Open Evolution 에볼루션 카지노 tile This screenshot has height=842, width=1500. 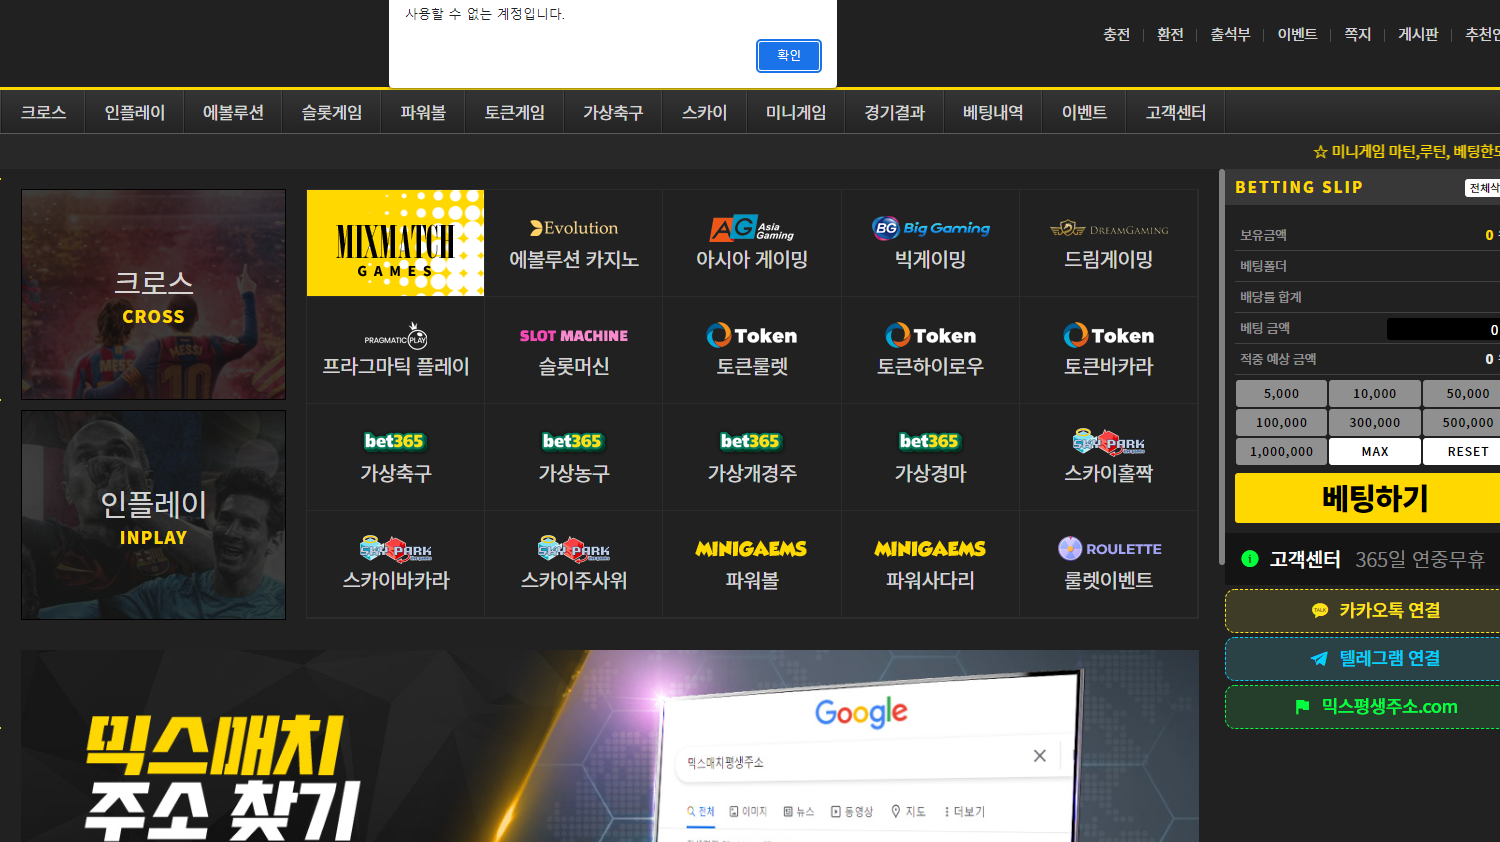pos(574,243)
